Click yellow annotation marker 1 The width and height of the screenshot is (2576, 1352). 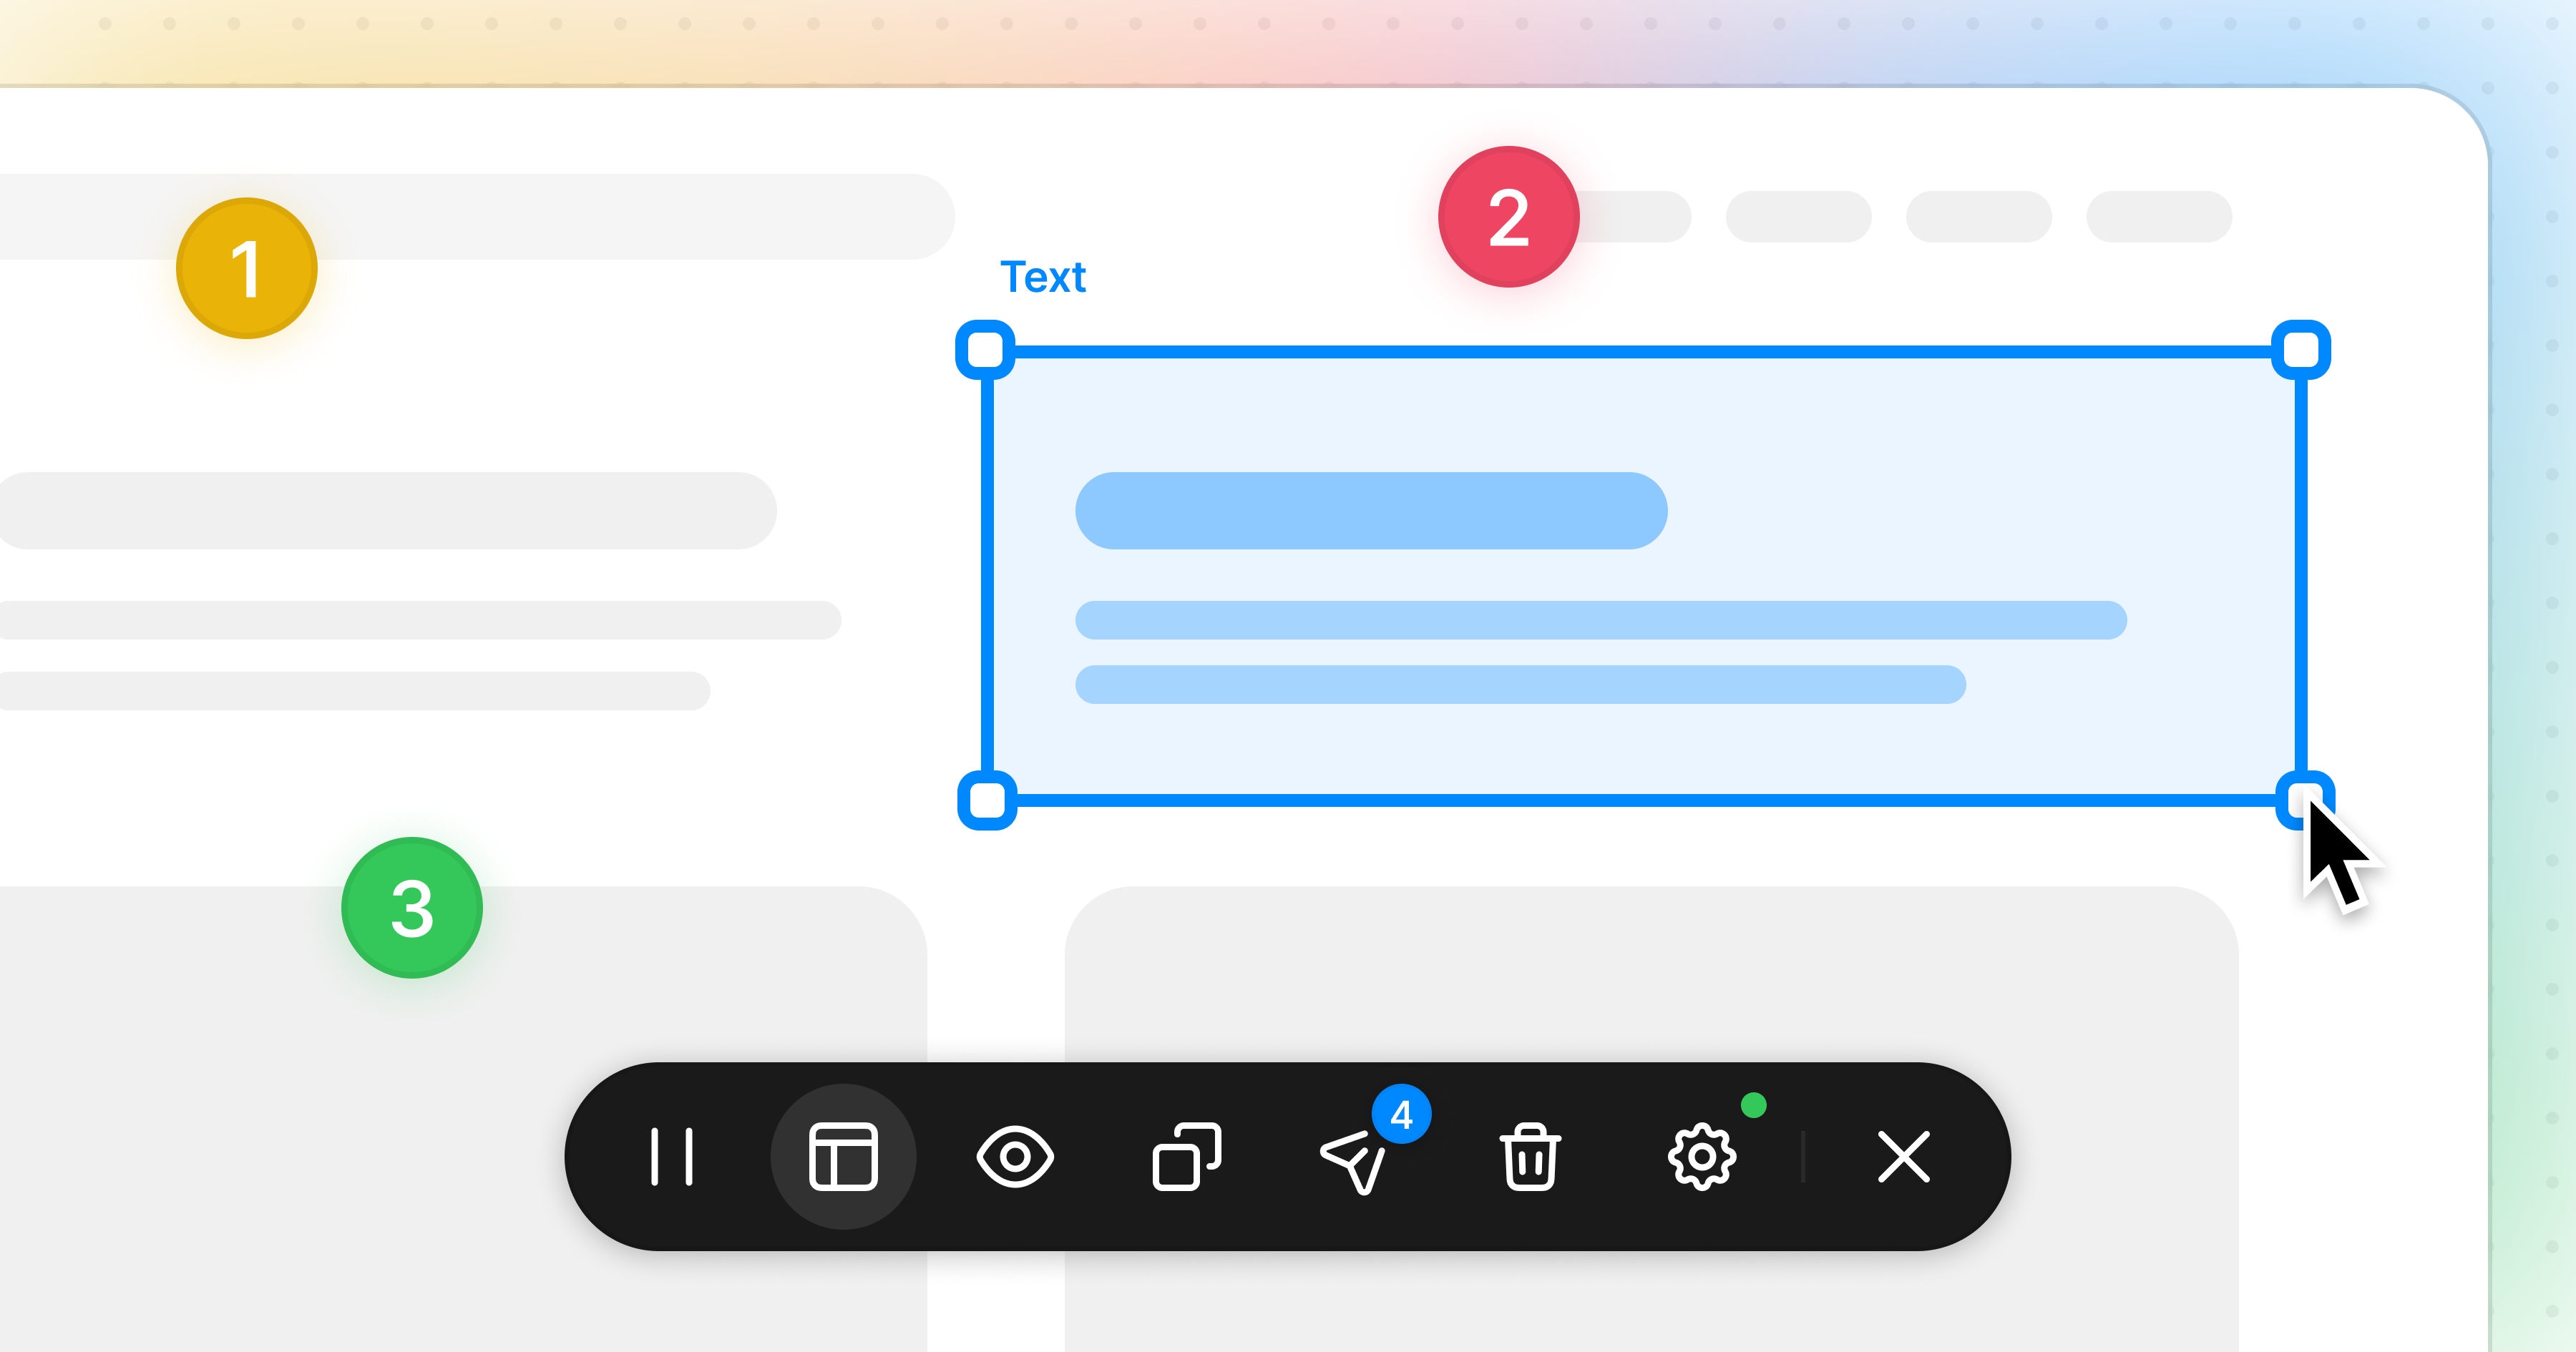coord(247,268)
